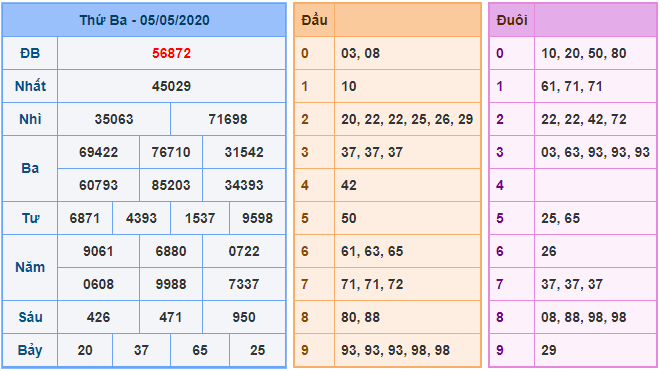Viewport: 660px width, 371px height.
Task: Click the number 85203
Action: (171, 185)
